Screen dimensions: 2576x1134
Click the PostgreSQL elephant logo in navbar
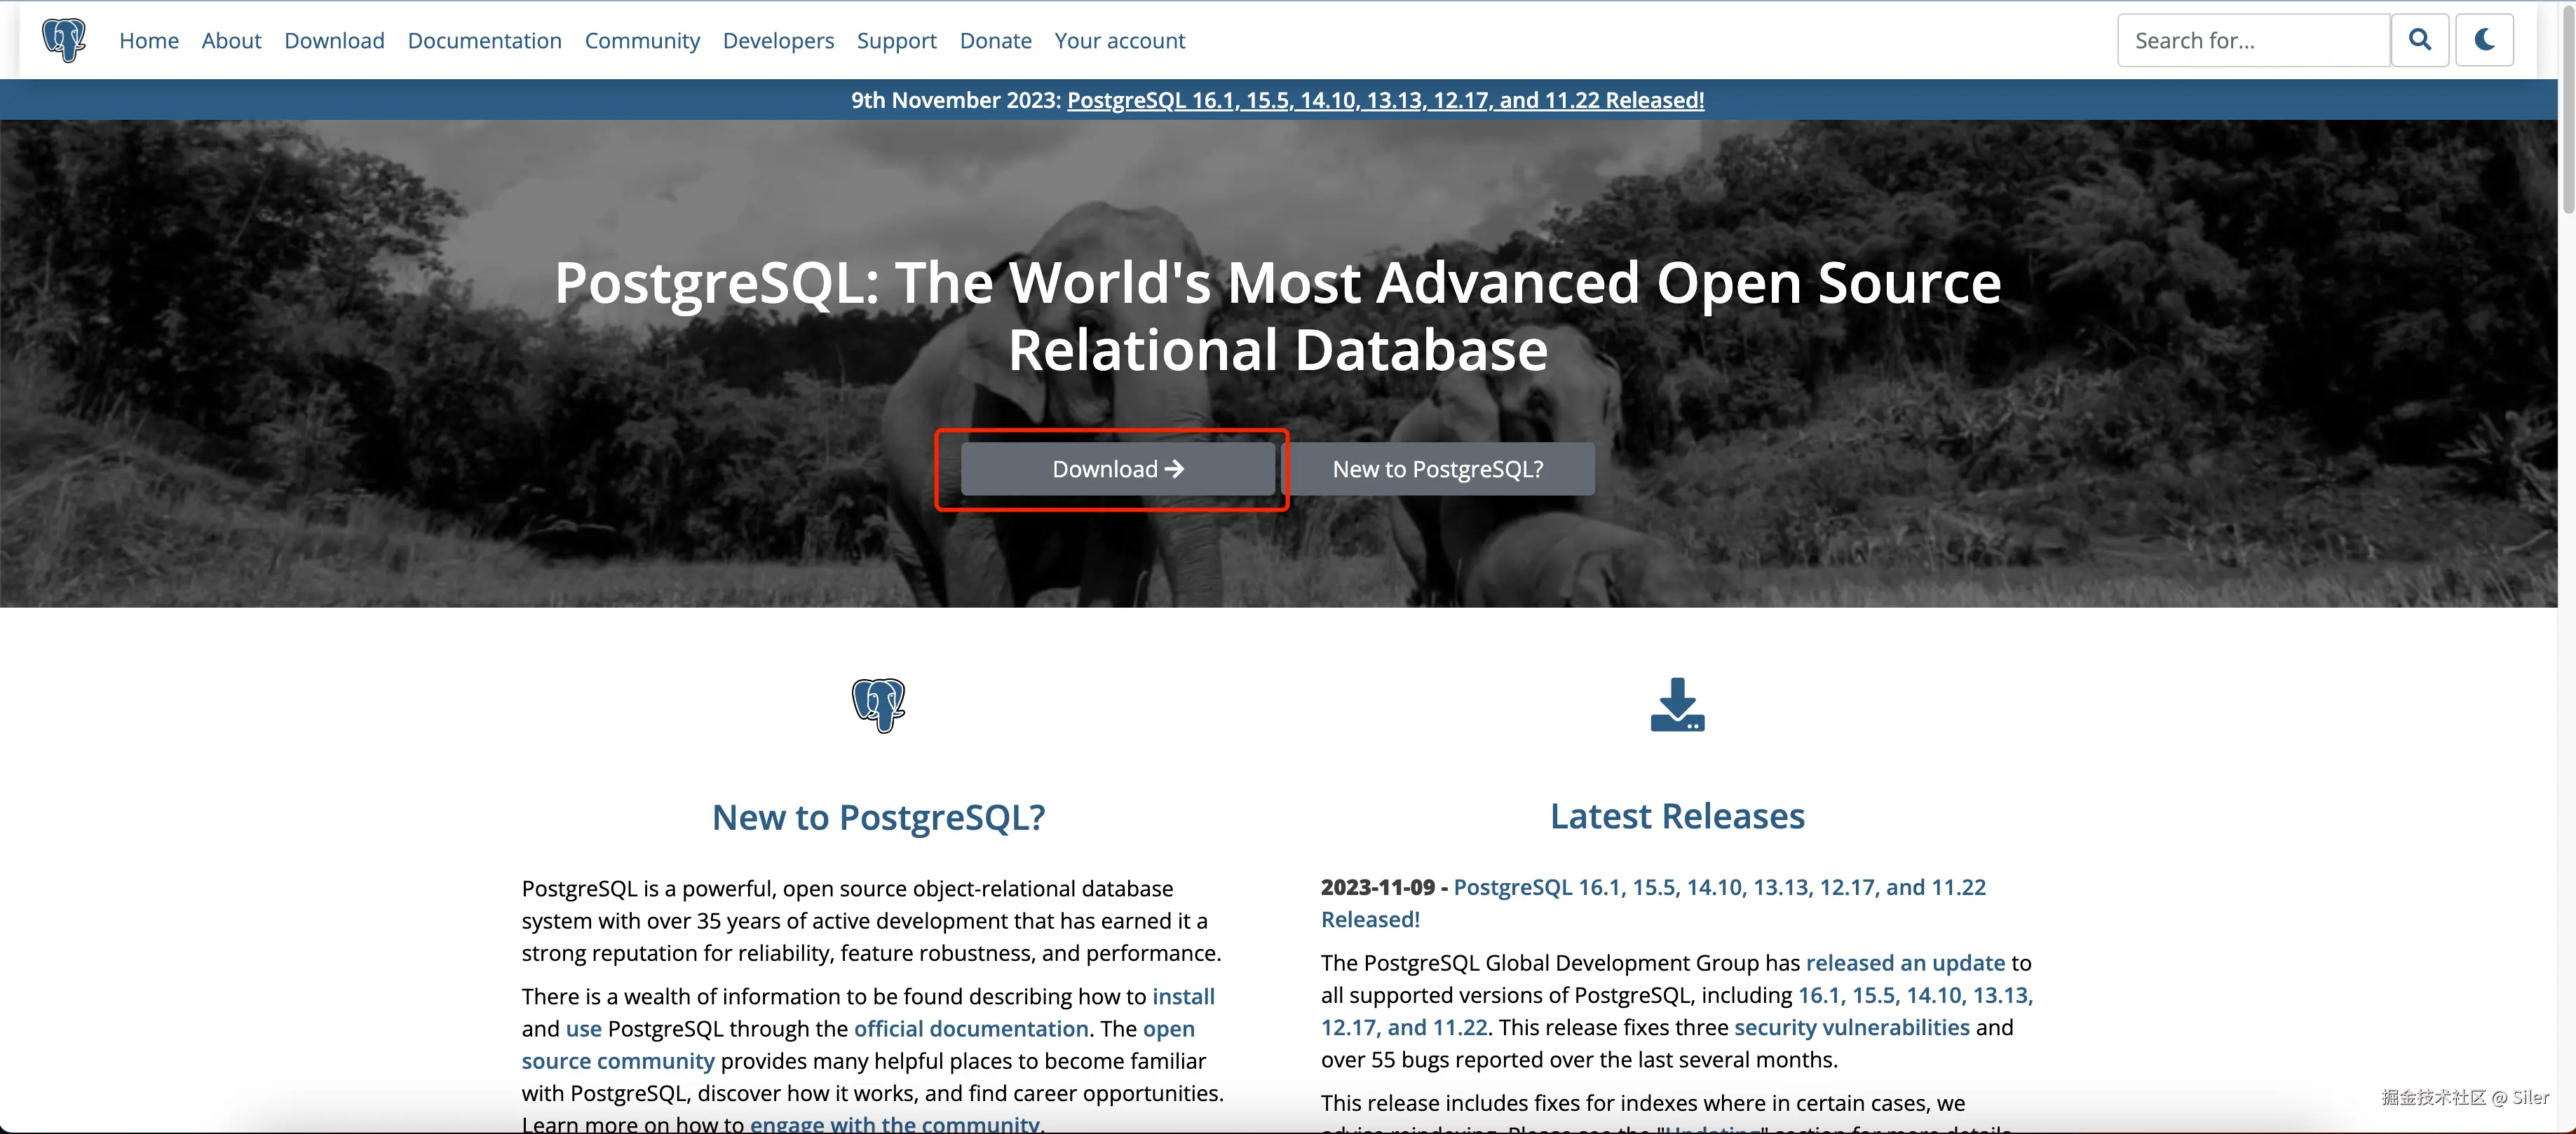click(64, 40)
